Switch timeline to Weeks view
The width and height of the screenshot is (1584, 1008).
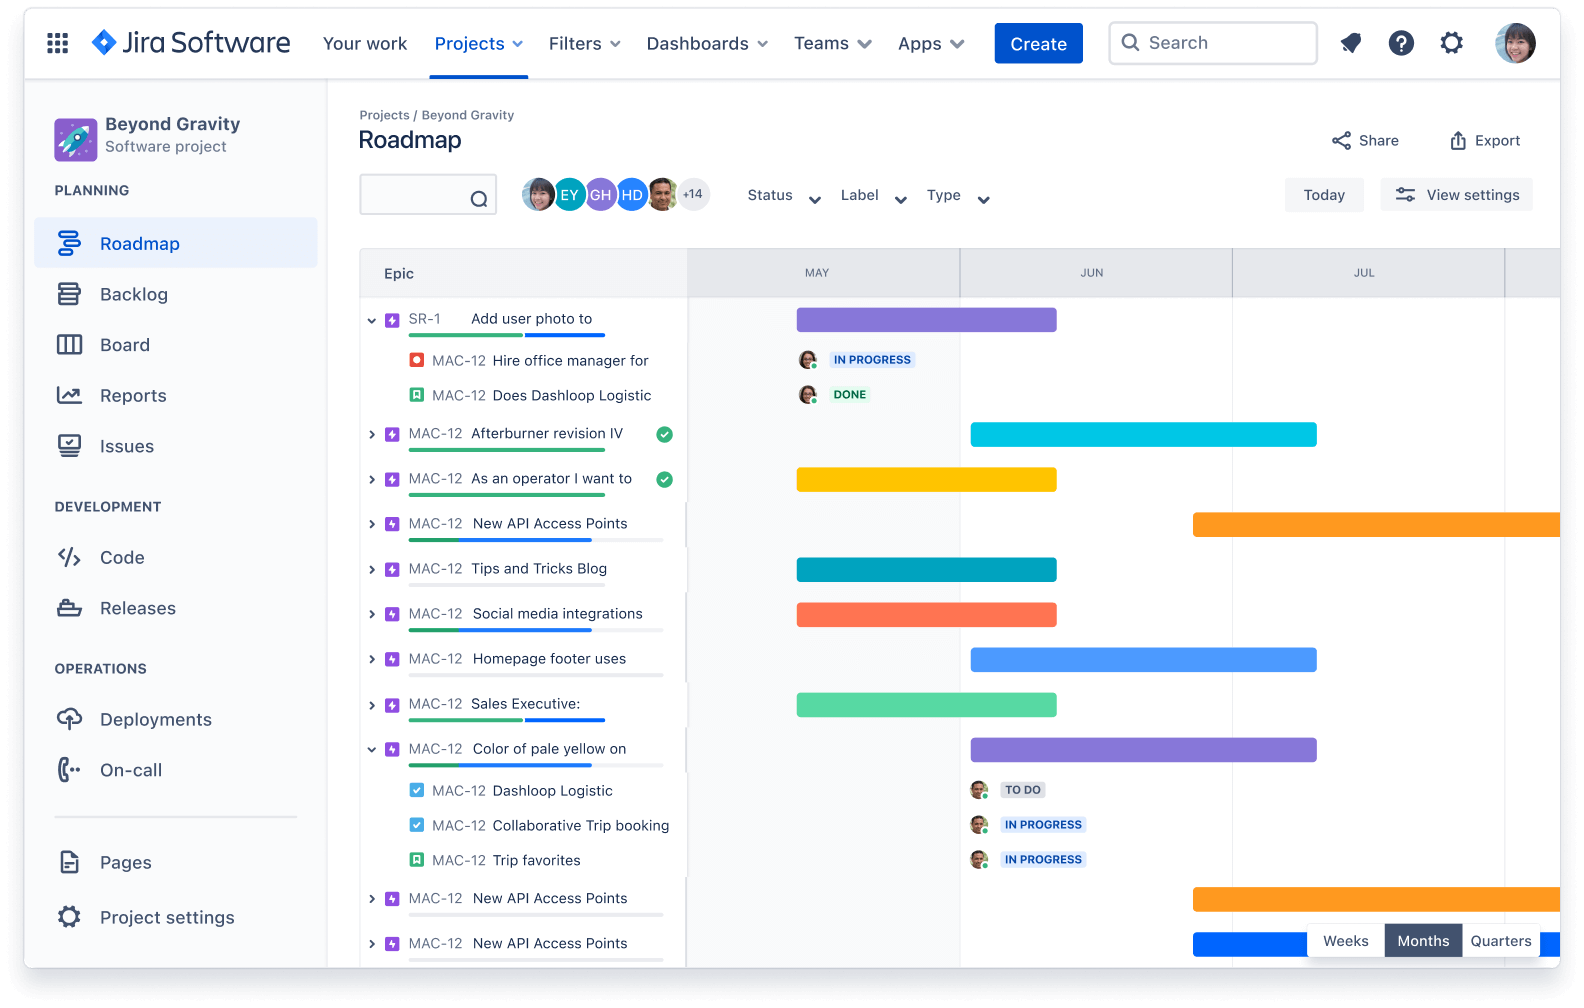[1345, 941]
